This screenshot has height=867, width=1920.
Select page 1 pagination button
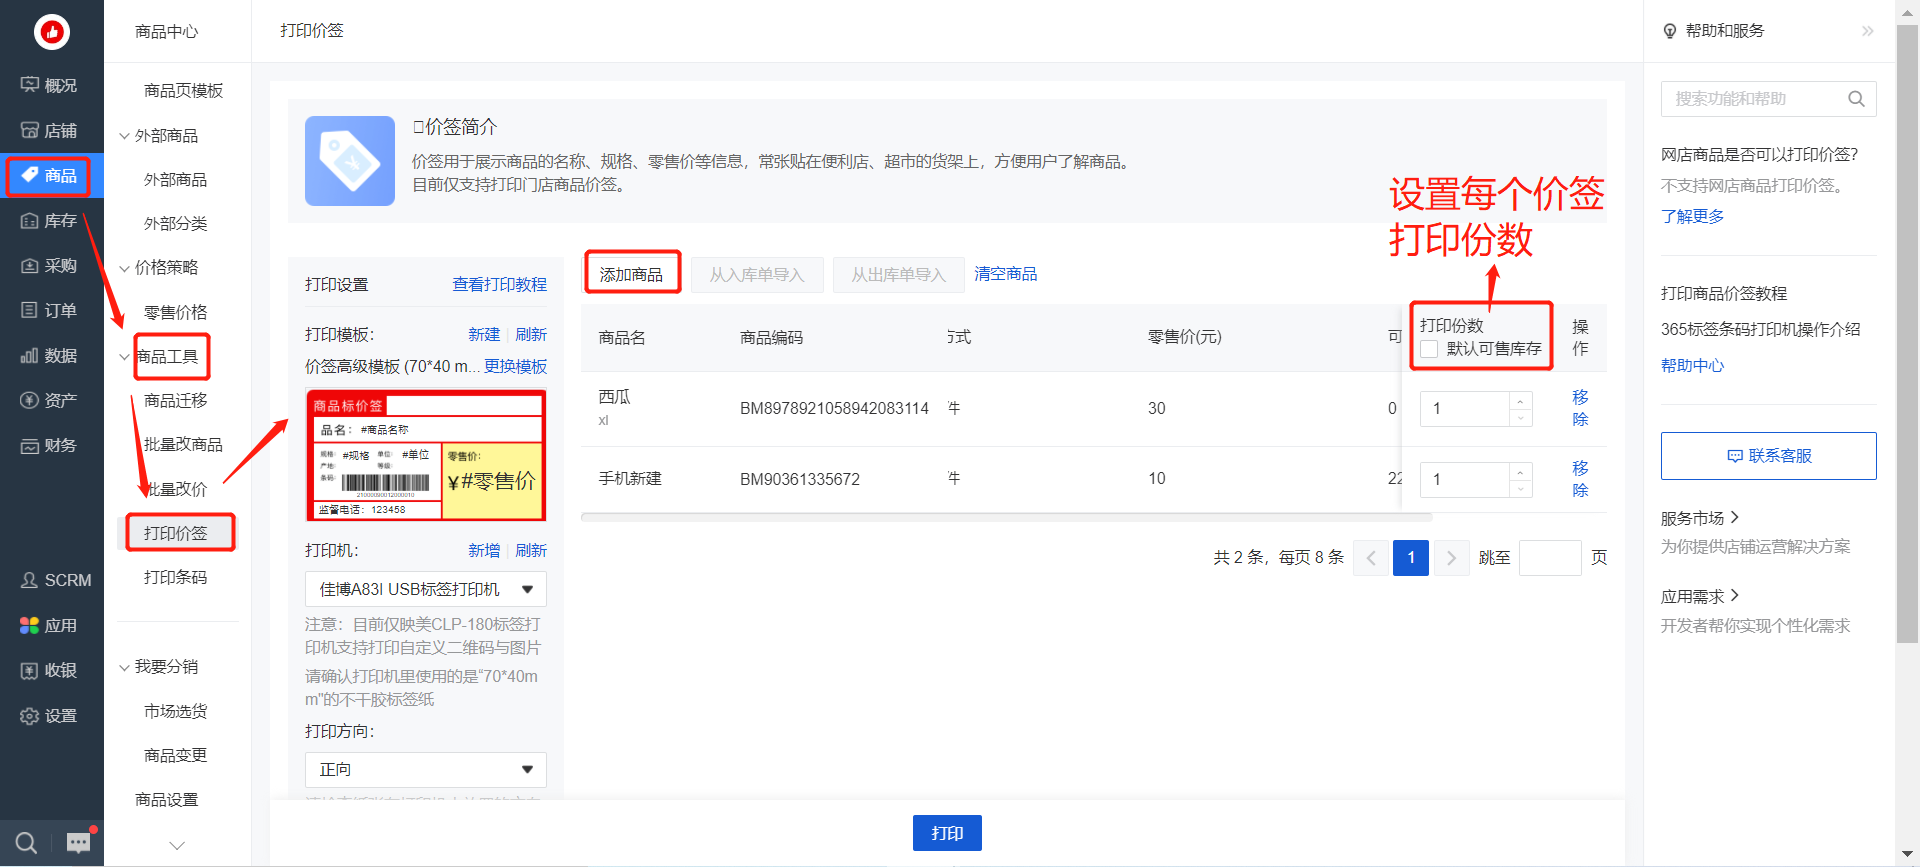pos(1411,558)
